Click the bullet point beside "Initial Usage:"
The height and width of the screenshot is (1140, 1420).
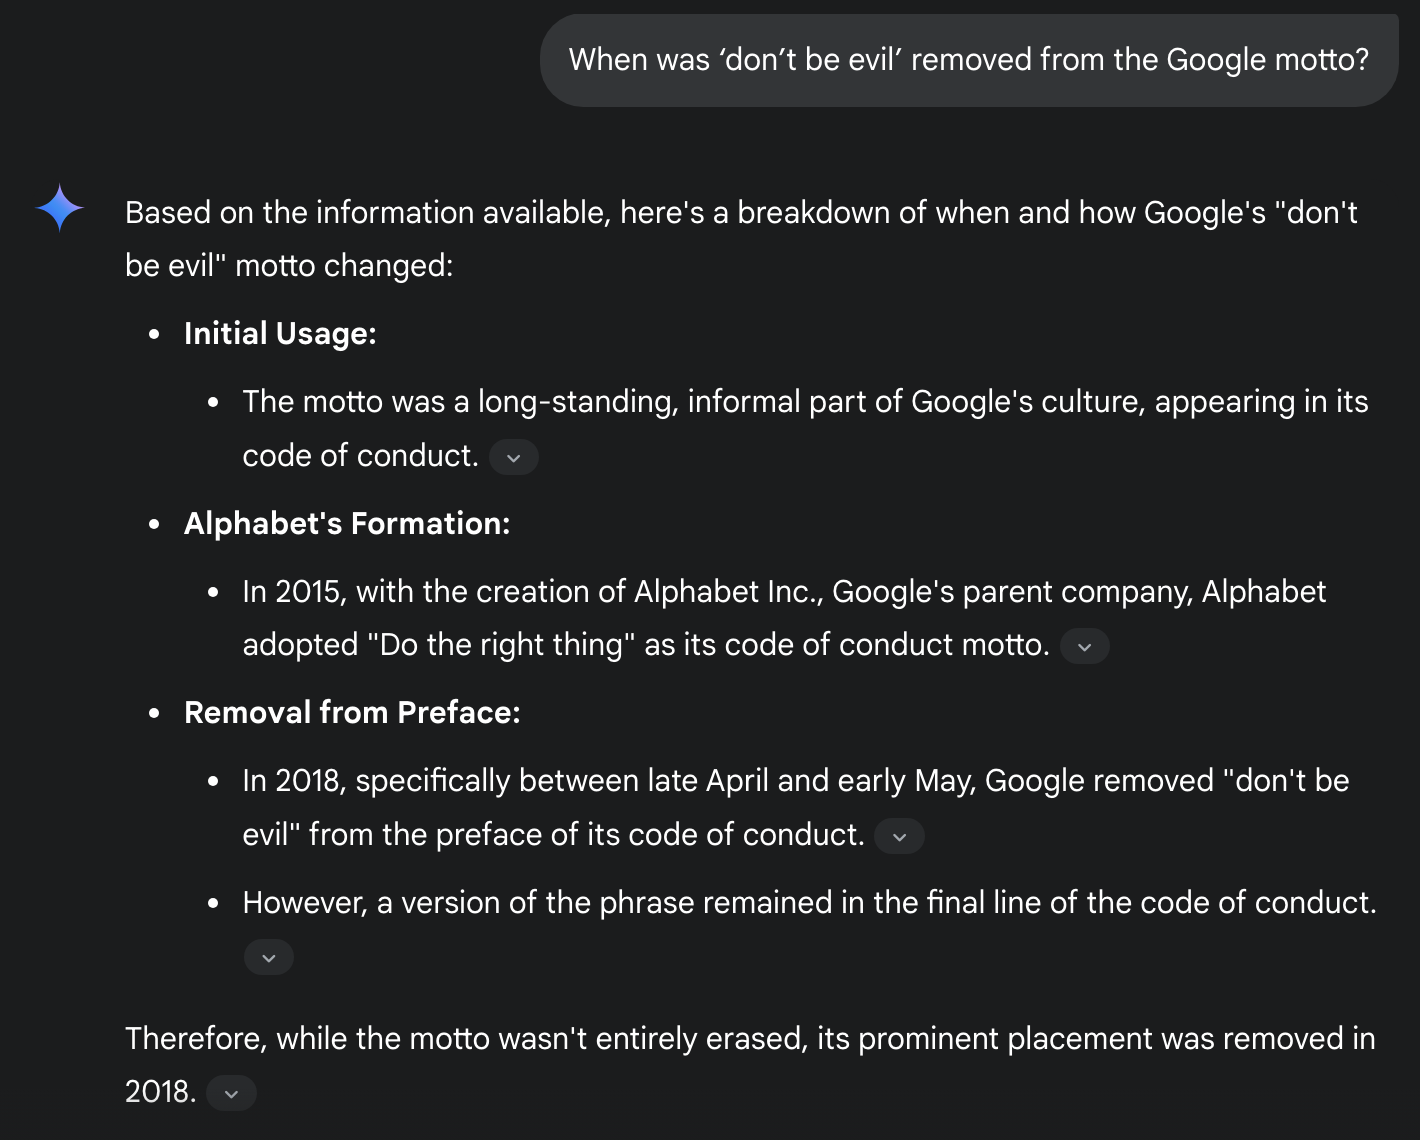154,335
